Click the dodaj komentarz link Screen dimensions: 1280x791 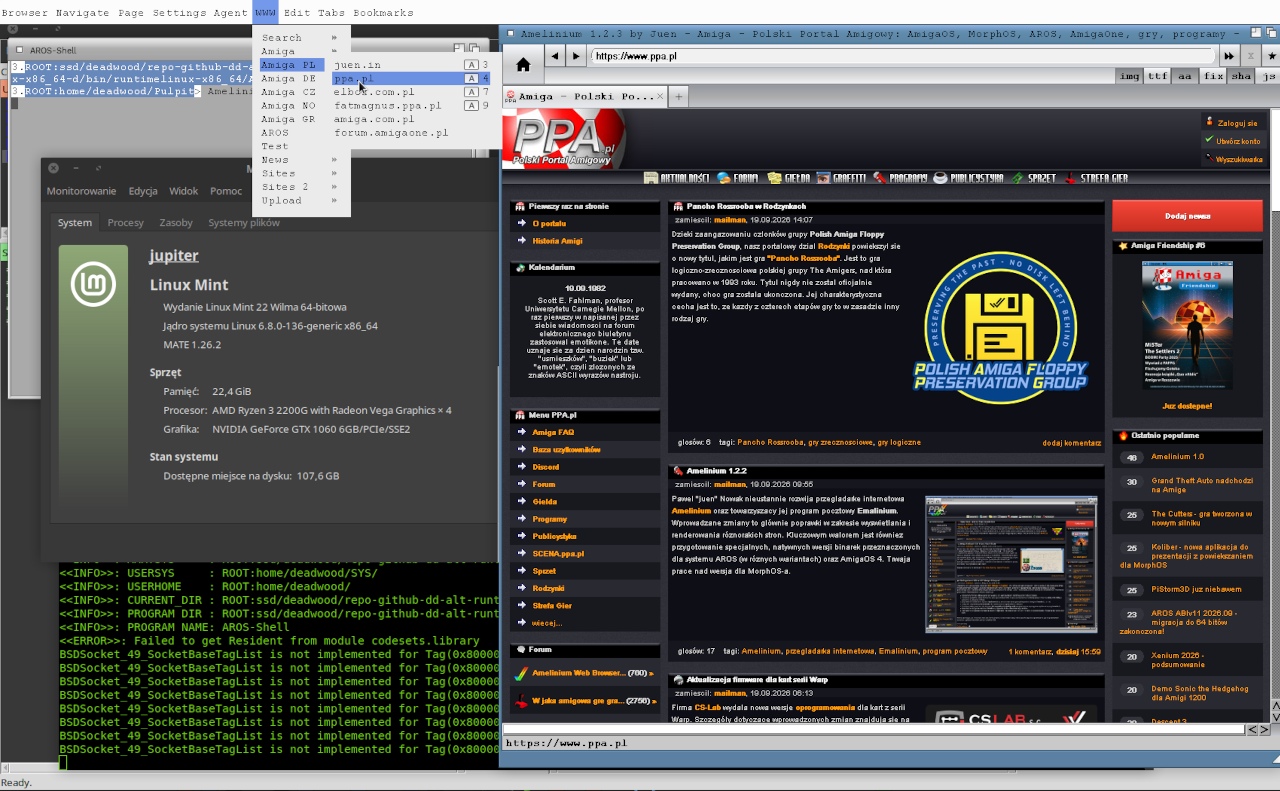point(1071,442)
